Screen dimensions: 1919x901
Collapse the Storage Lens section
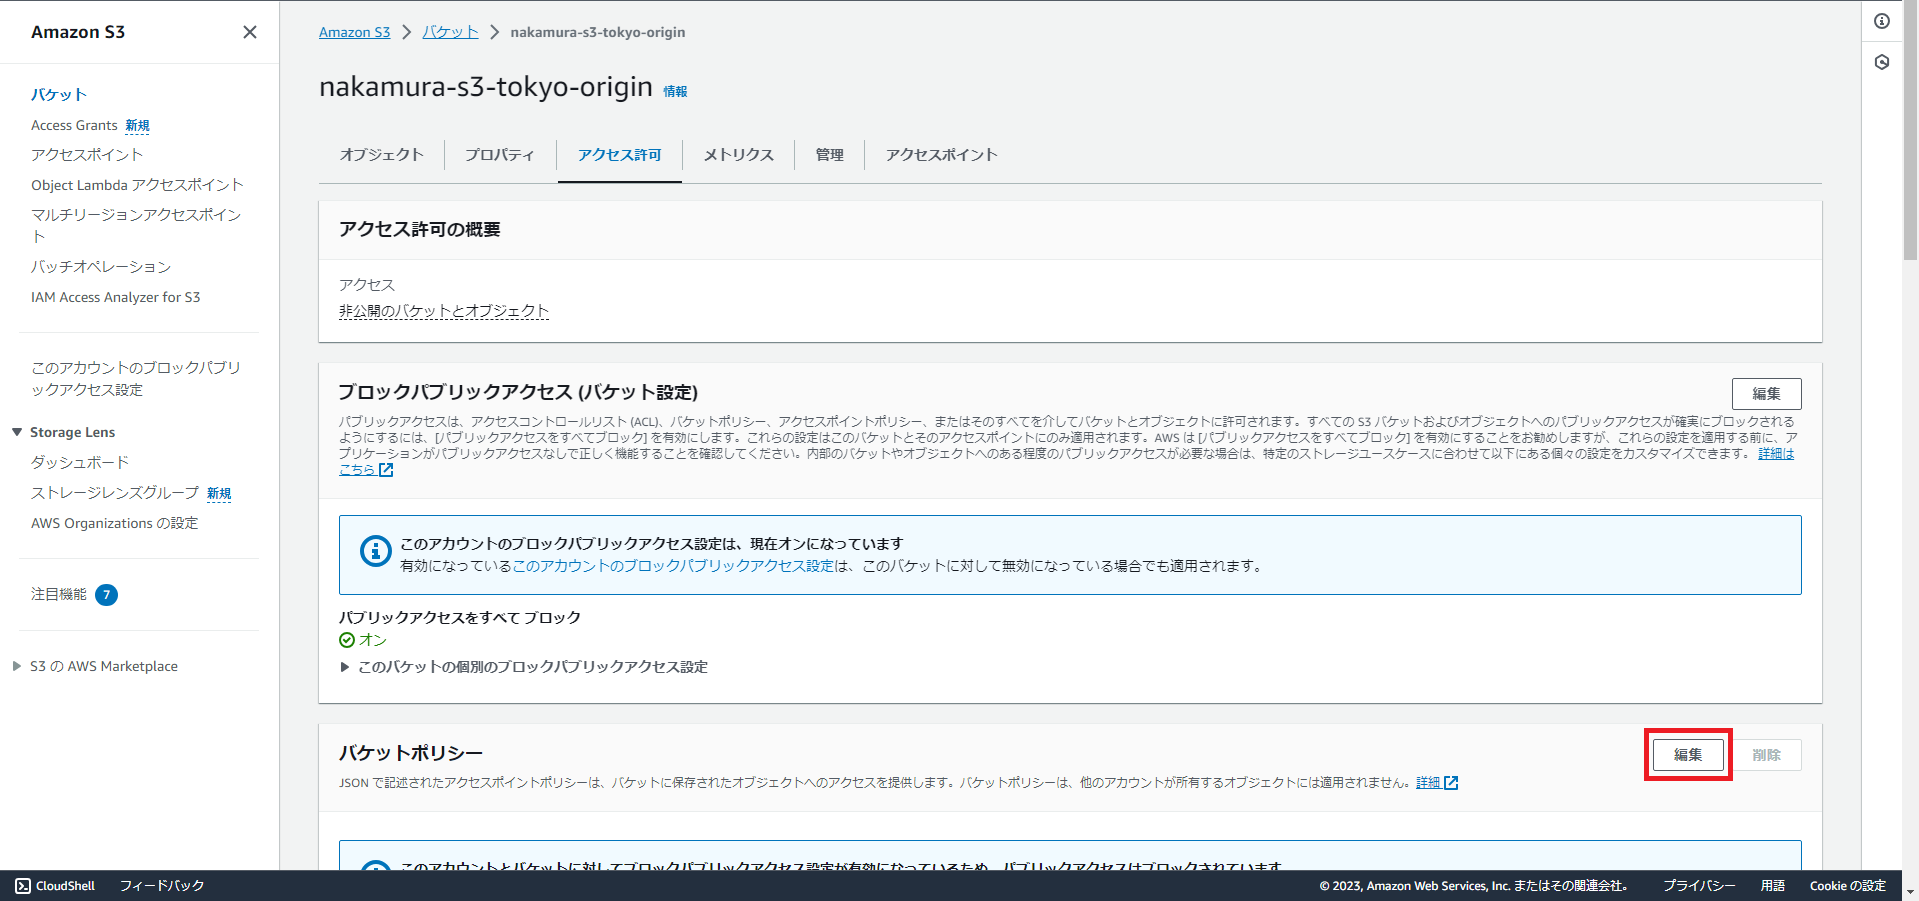click(x=17, y=432)
